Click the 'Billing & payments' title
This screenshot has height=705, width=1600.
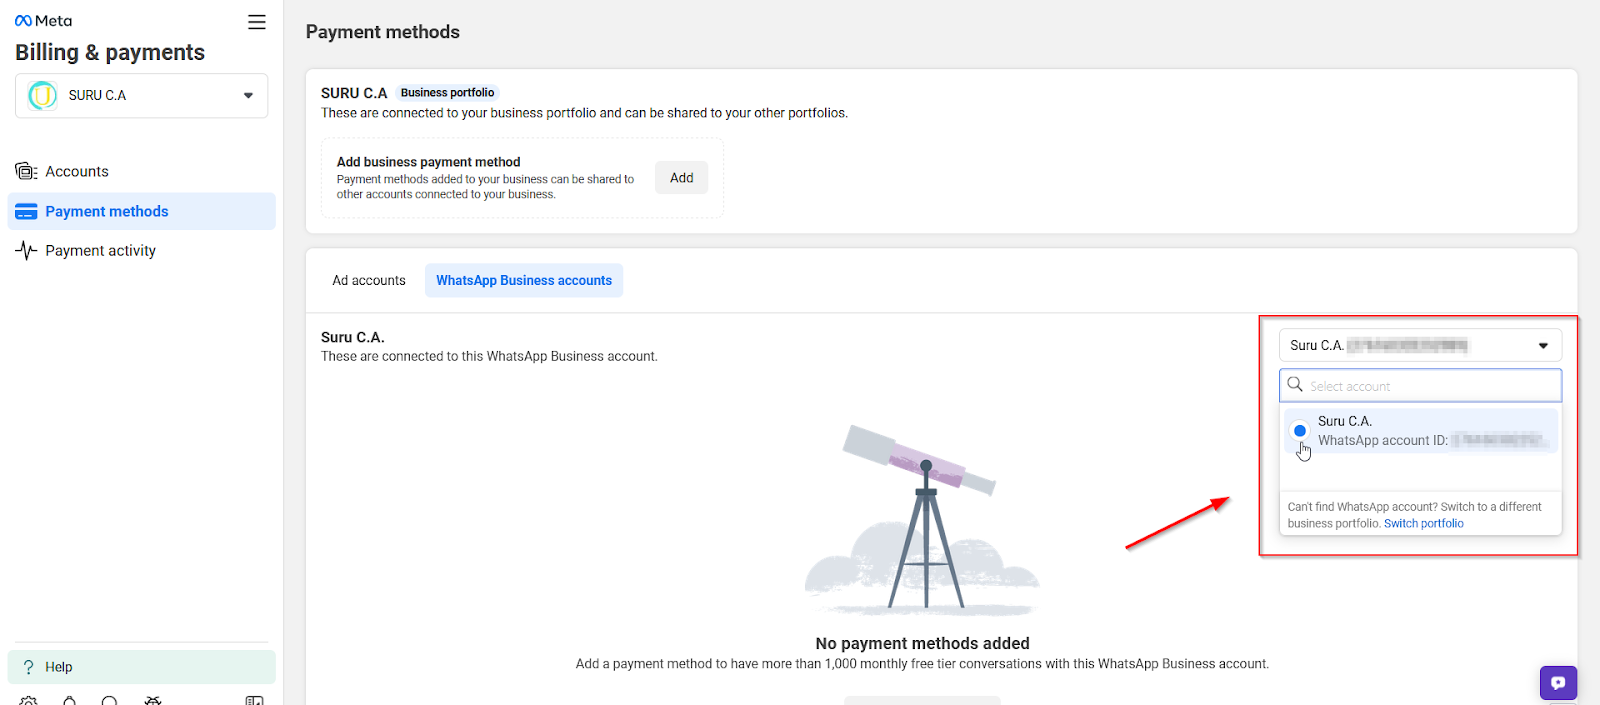pyautogui.click(x=110, y=53)
